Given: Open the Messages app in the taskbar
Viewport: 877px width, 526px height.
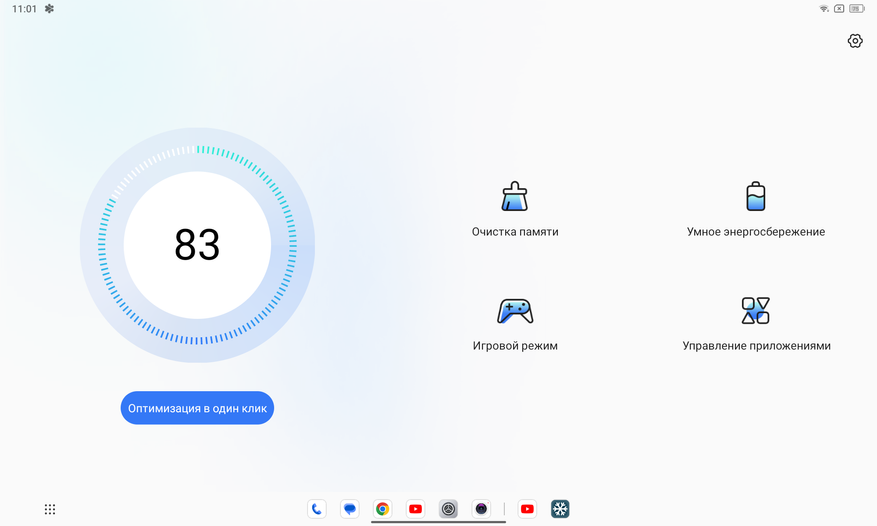Looking at the screenshot, I should click(x=350, y=509).
